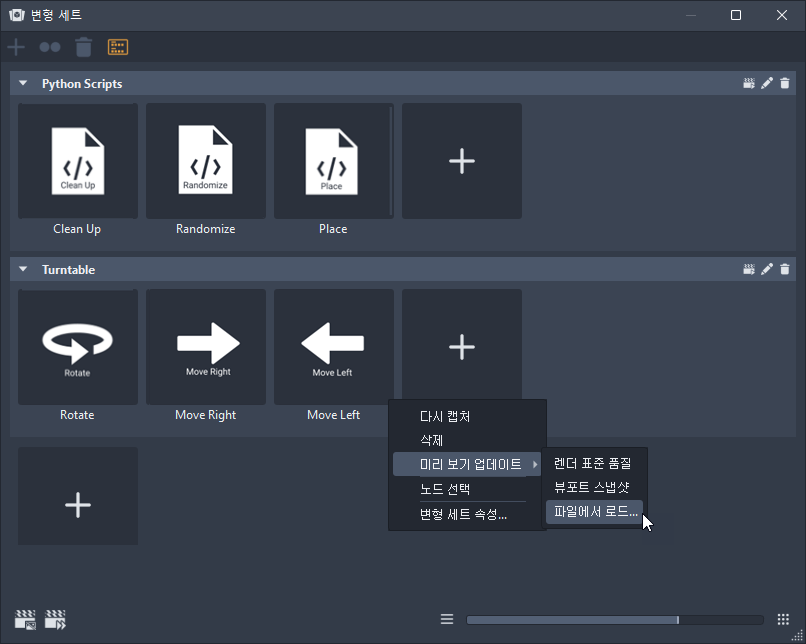Click pencil edit icon in Turntable header

[x=767, y=269]
